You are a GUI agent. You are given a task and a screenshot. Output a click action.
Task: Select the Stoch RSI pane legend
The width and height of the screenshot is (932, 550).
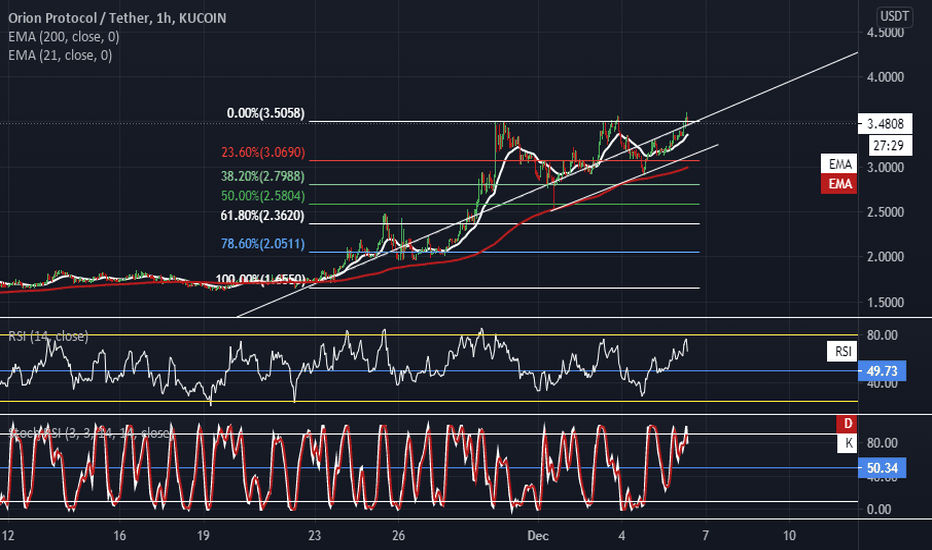(90, 433)
